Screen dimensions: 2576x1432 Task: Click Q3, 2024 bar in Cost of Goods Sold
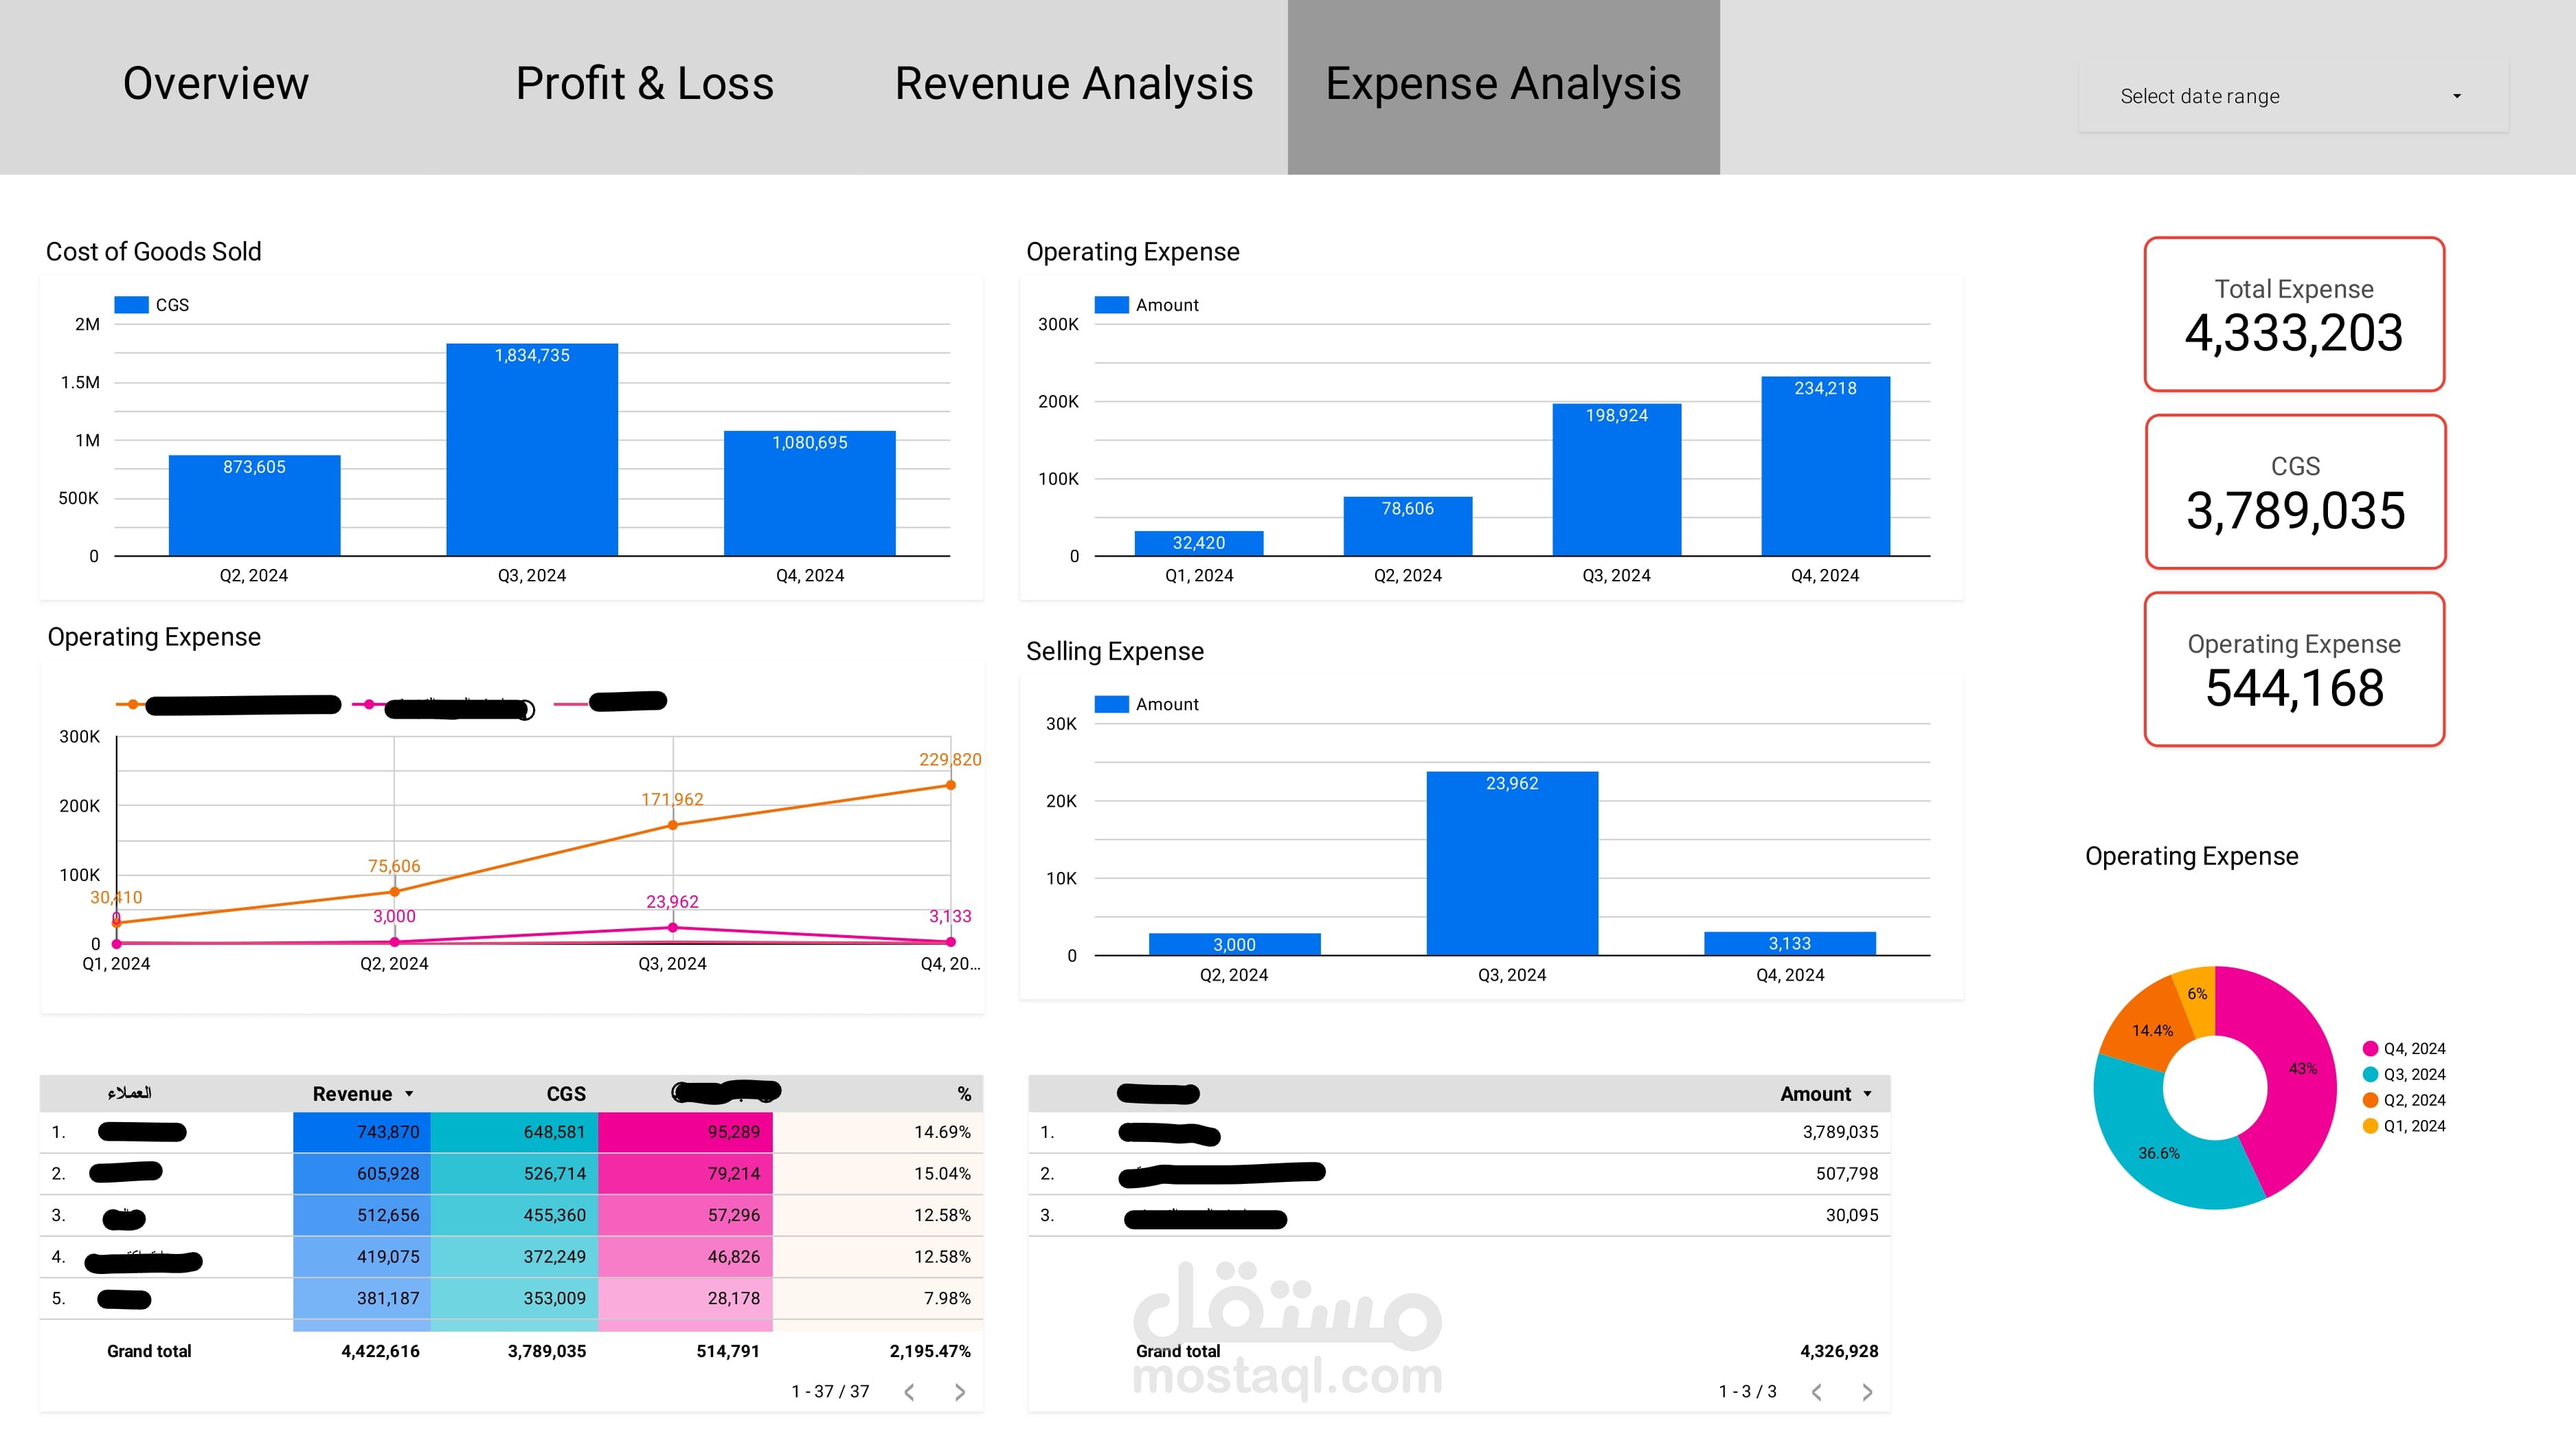click(x=531, y=450)
